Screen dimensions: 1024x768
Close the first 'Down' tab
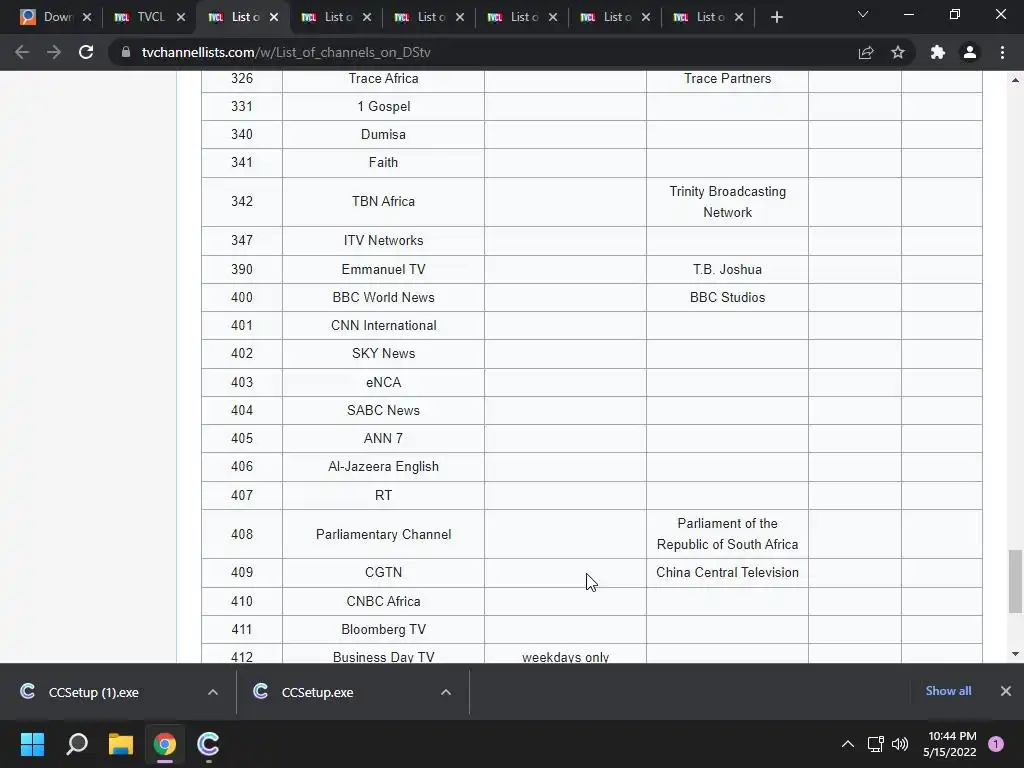click(87, 17)
